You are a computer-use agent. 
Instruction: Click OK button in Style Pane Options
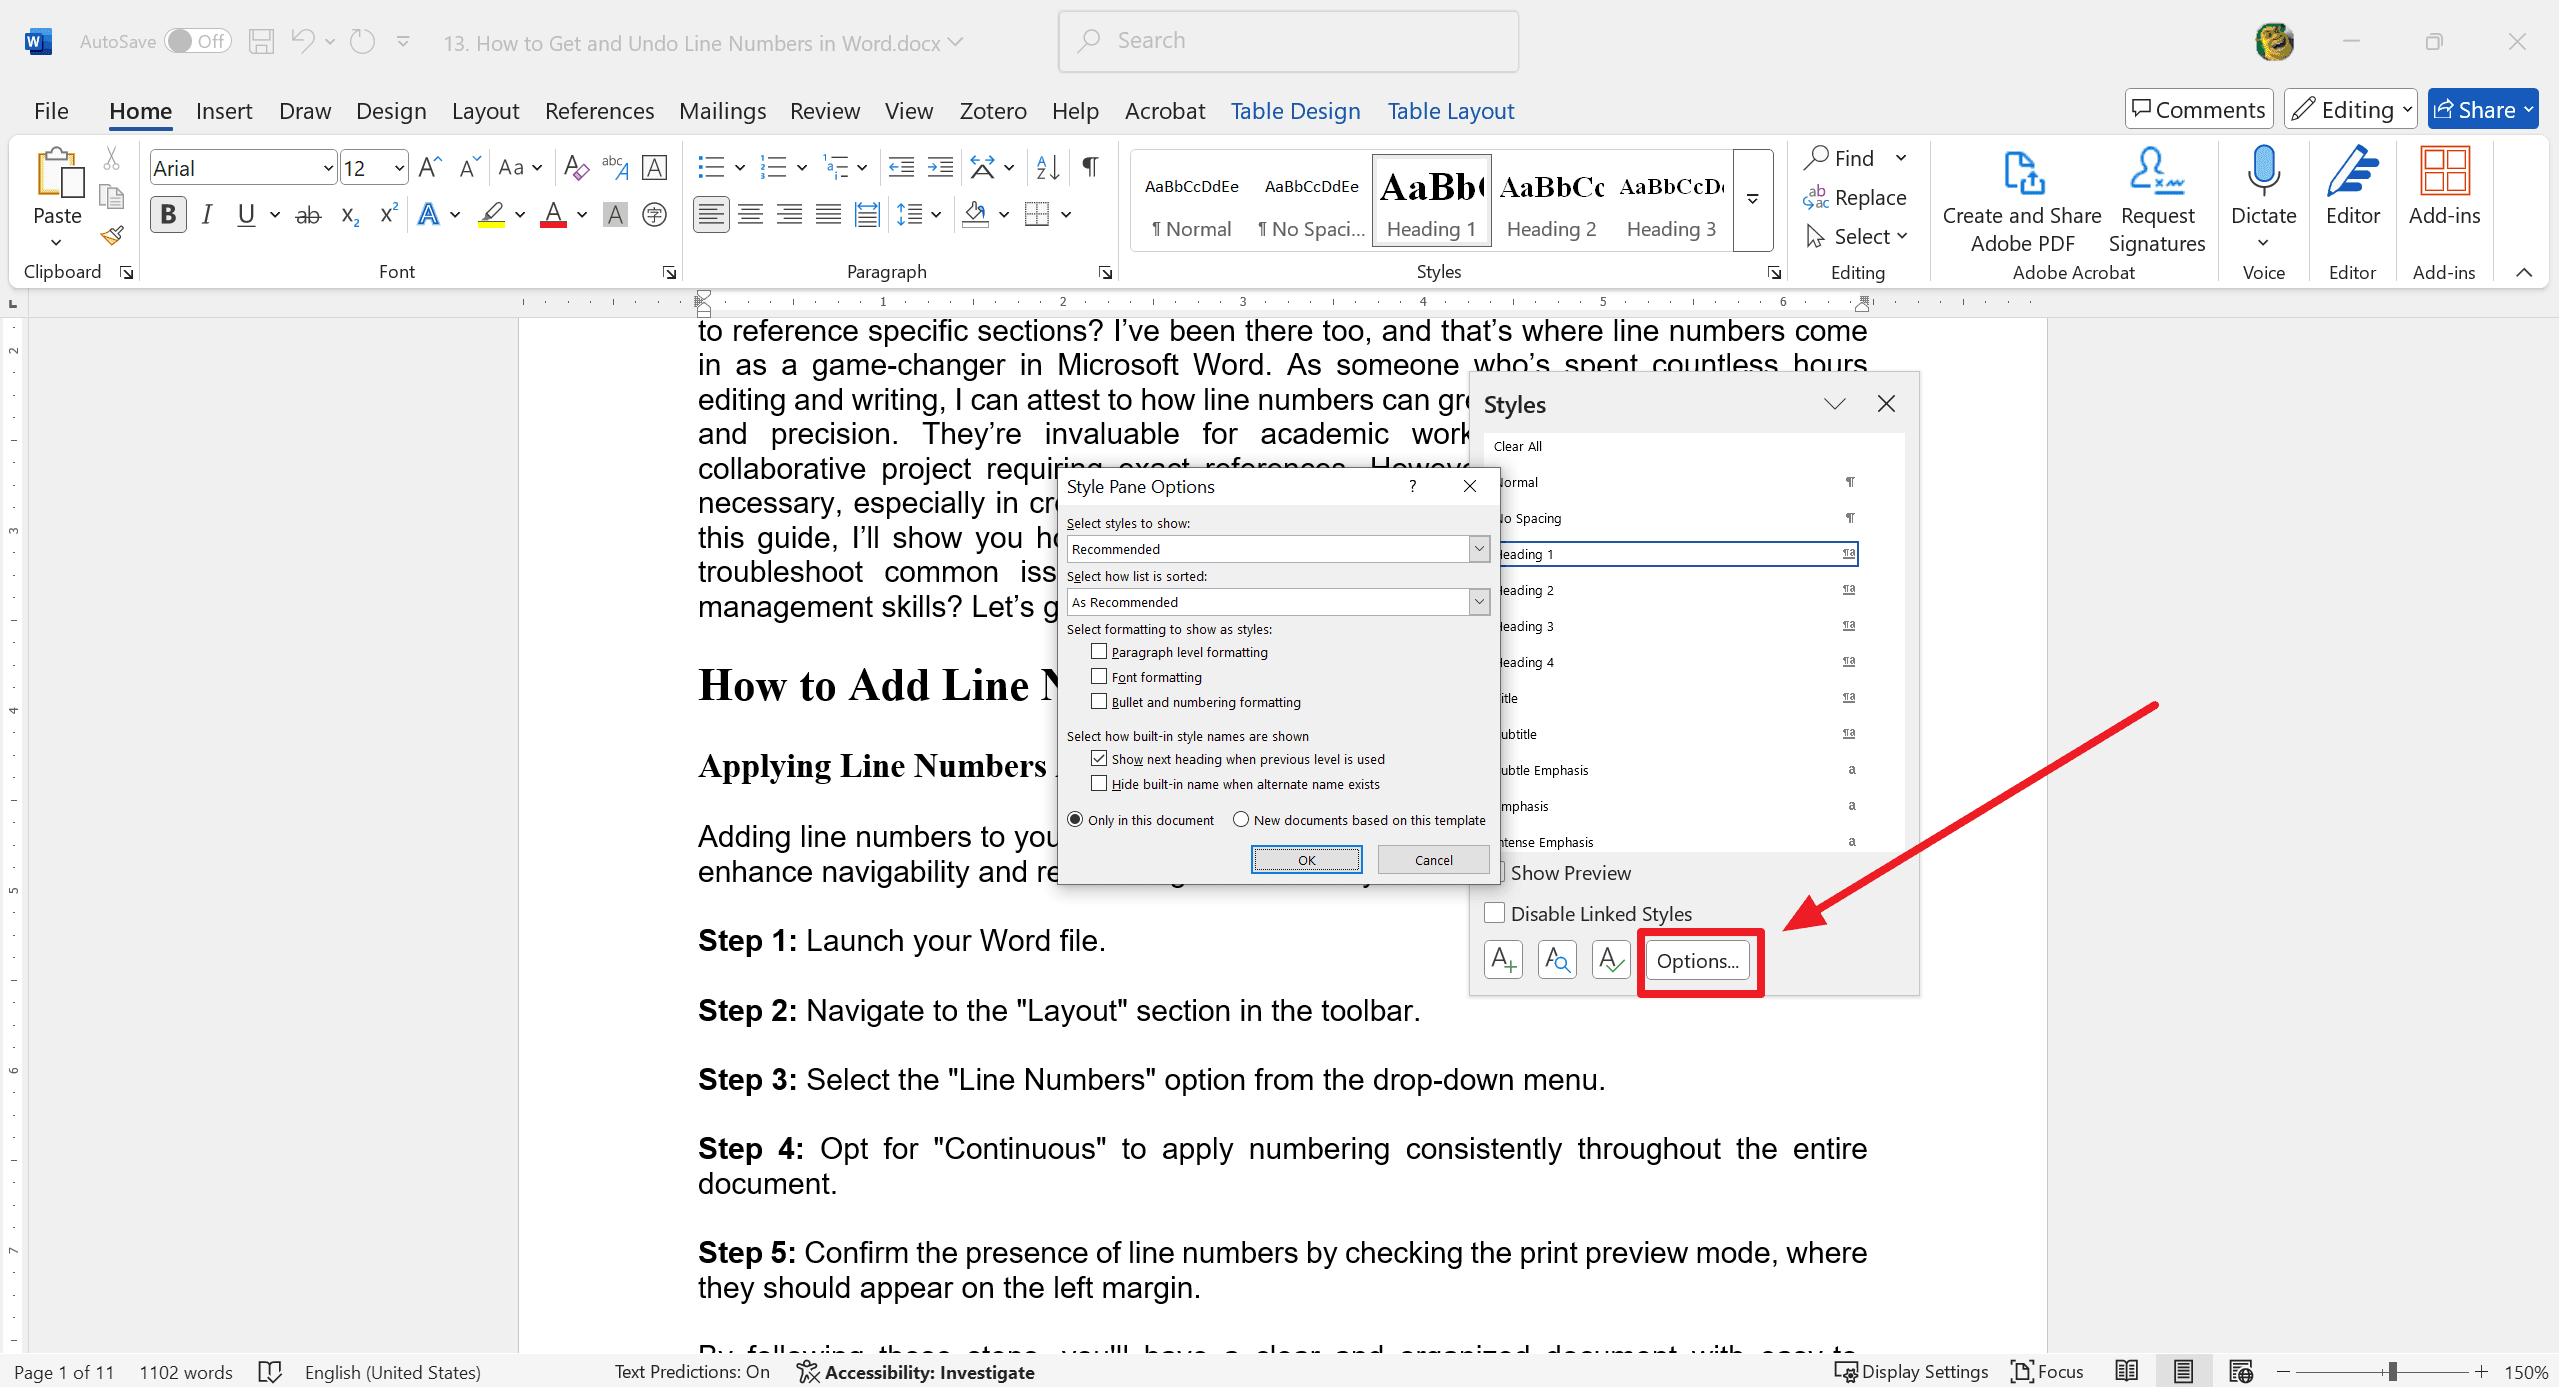click(x=1306, y=859)
